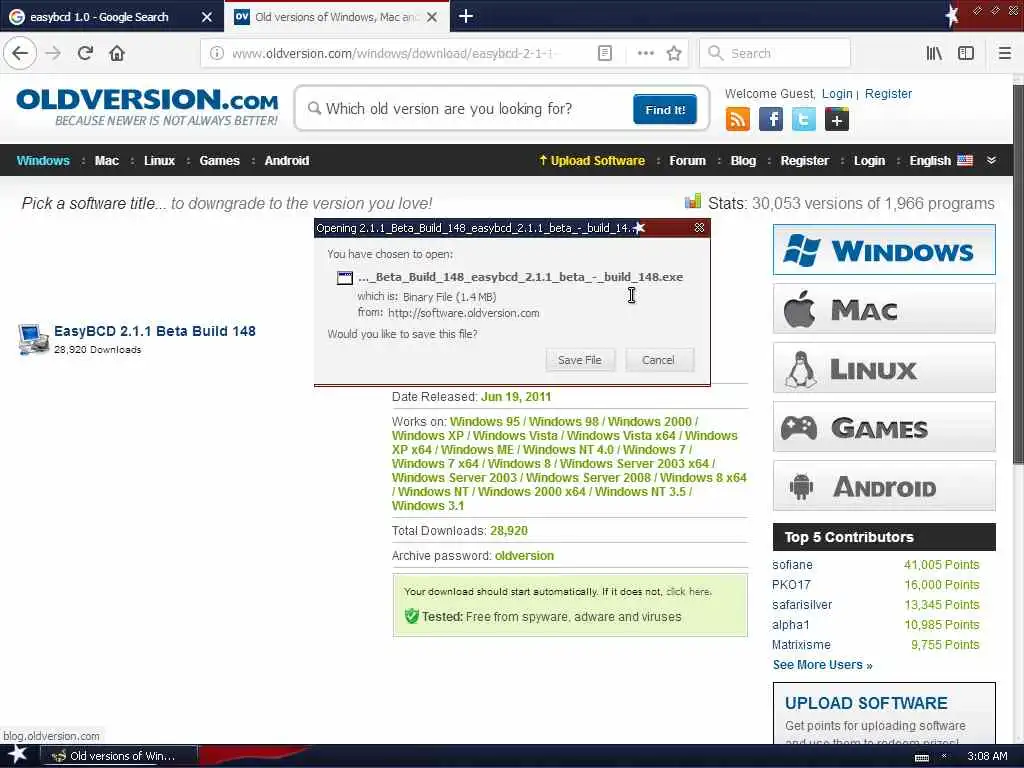This screenshot has width=1024, height=768.
Task: Click the Google Plus share icon
Action: [x=837, y=120]
